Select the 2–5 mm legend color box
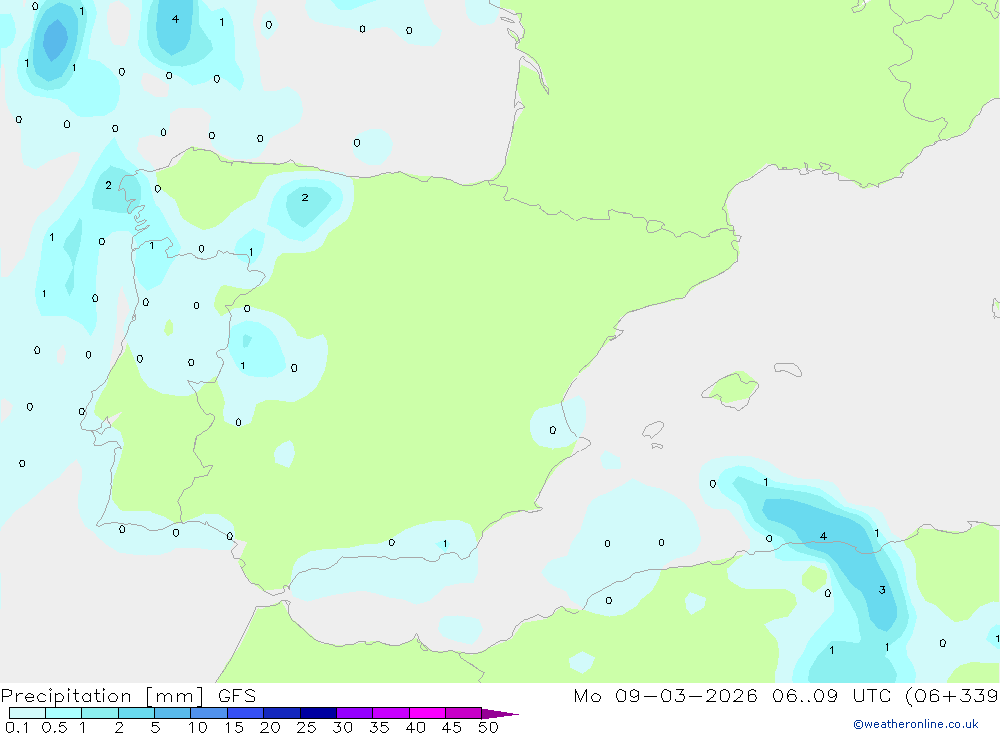 point(136,713)
